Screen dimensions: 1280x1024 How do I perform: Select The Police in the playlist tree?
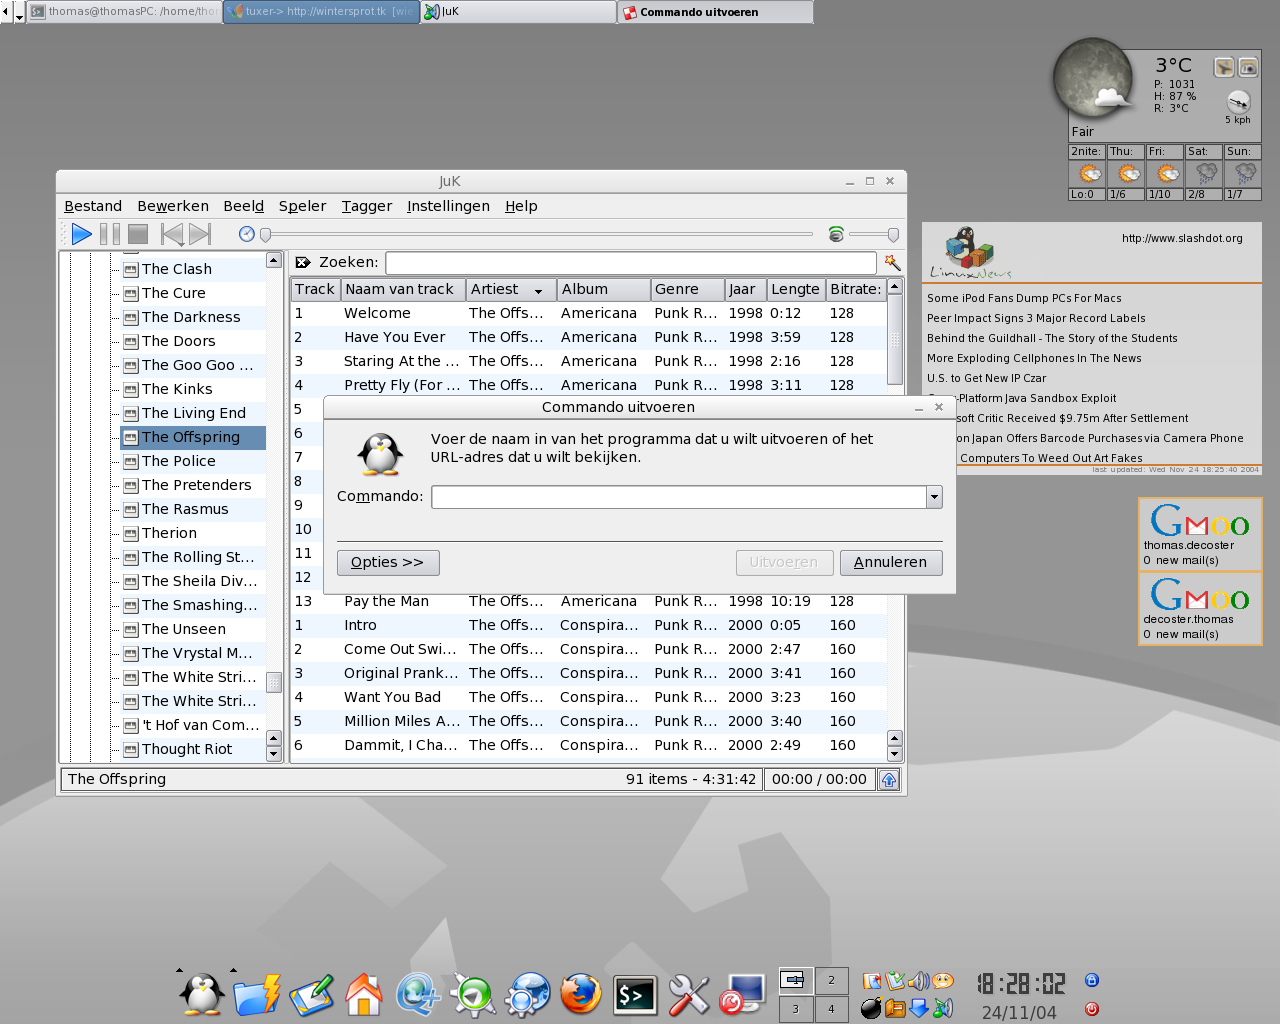[178, 461]
